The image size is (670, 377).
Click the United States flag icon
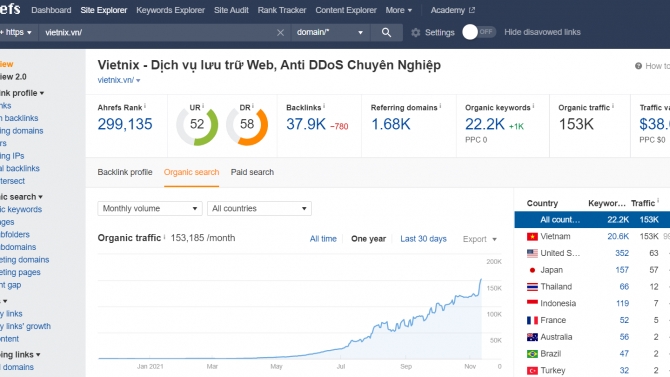coord(532,253)
